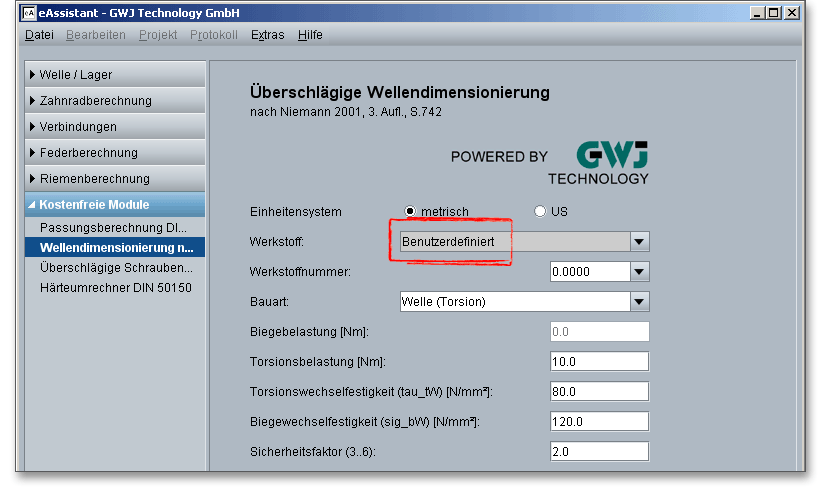This screenshot has height=487, width=821.
Task: Click the Torsionsbelastung input field
Action: point(599,362)
